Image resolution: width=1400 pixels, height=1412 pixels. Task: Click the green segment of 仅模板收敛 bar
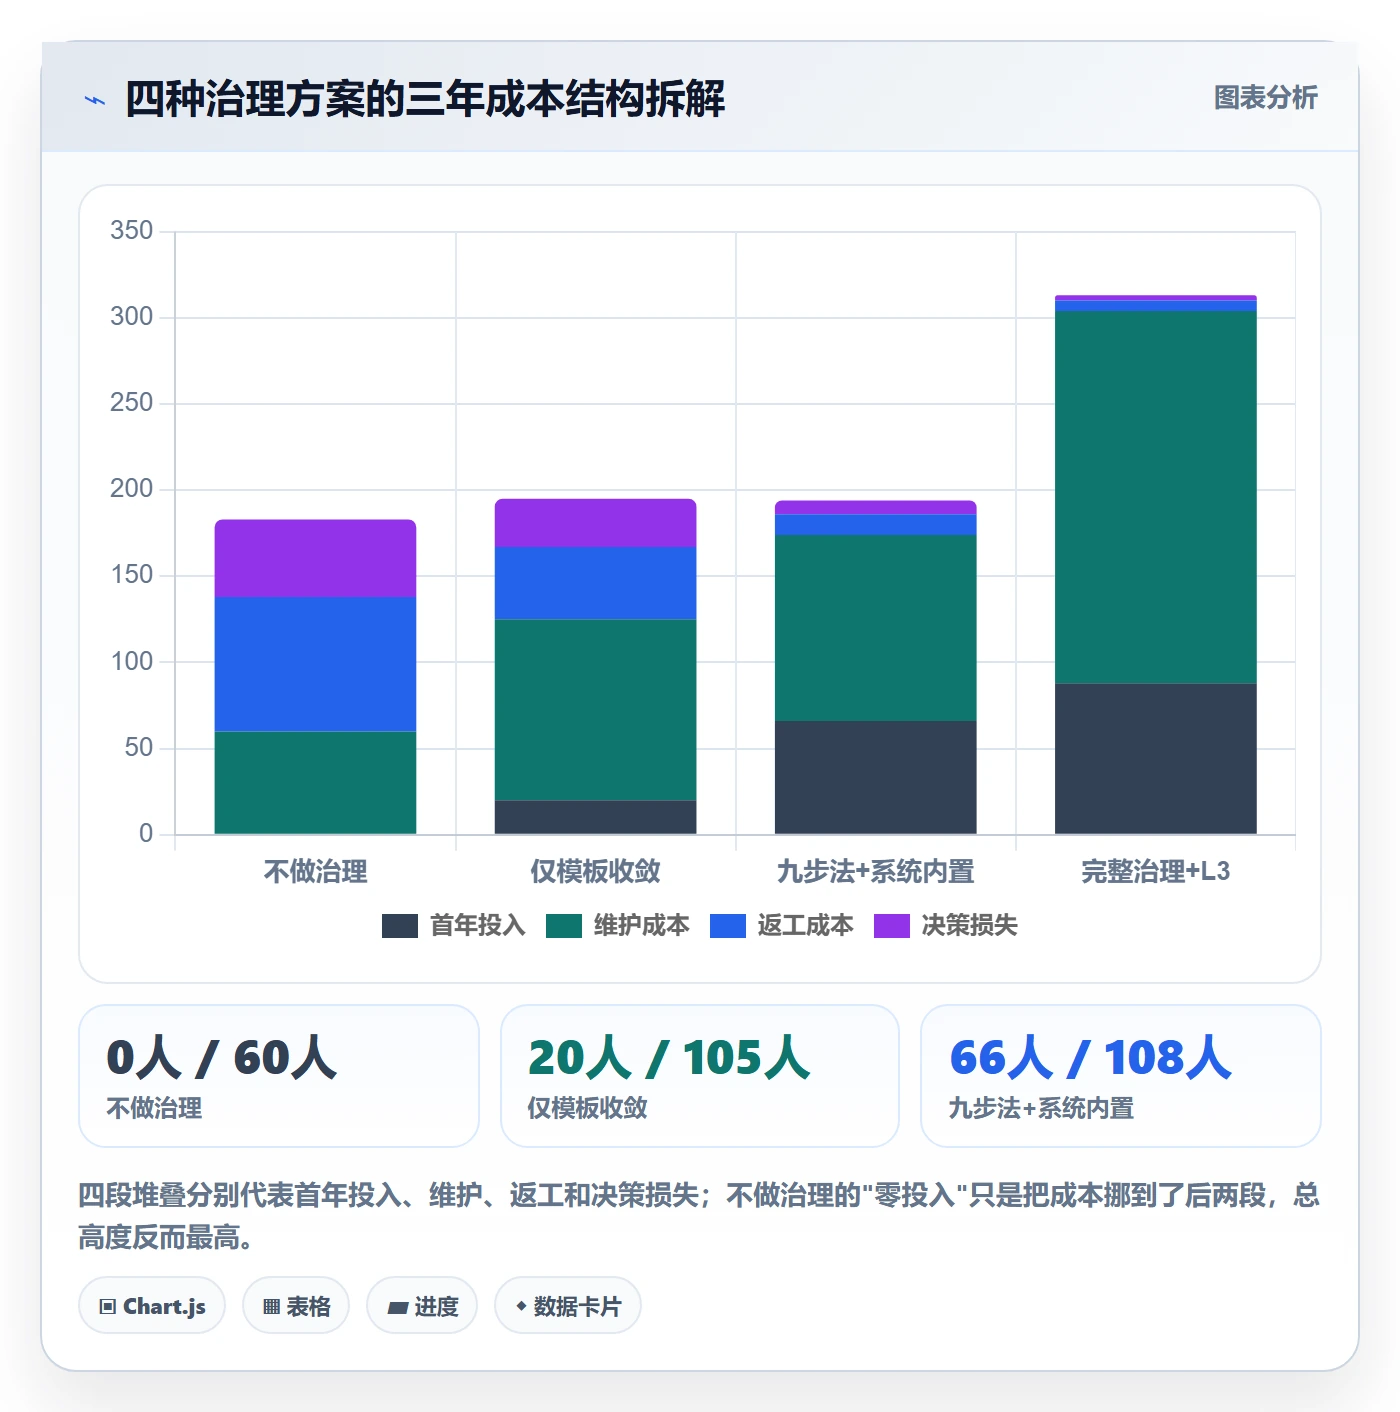pyautogui.click(x=595, y=710)
